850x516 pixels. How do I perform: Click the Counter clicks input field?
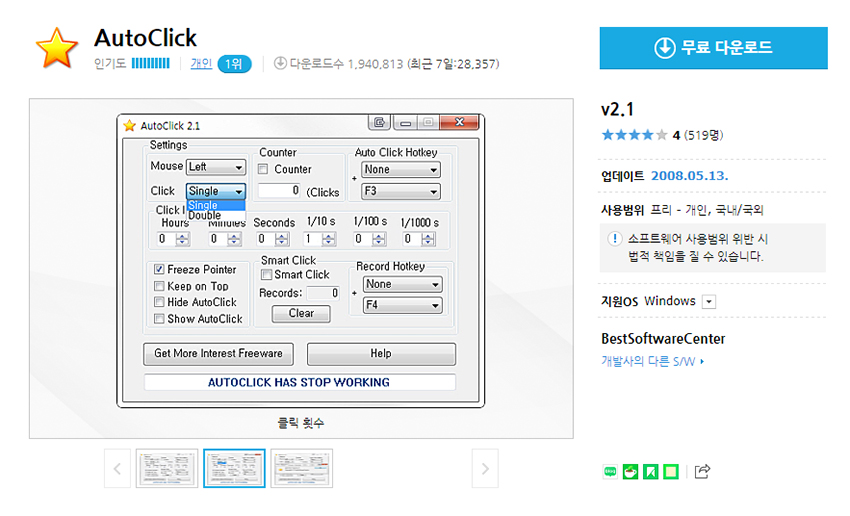279,190
